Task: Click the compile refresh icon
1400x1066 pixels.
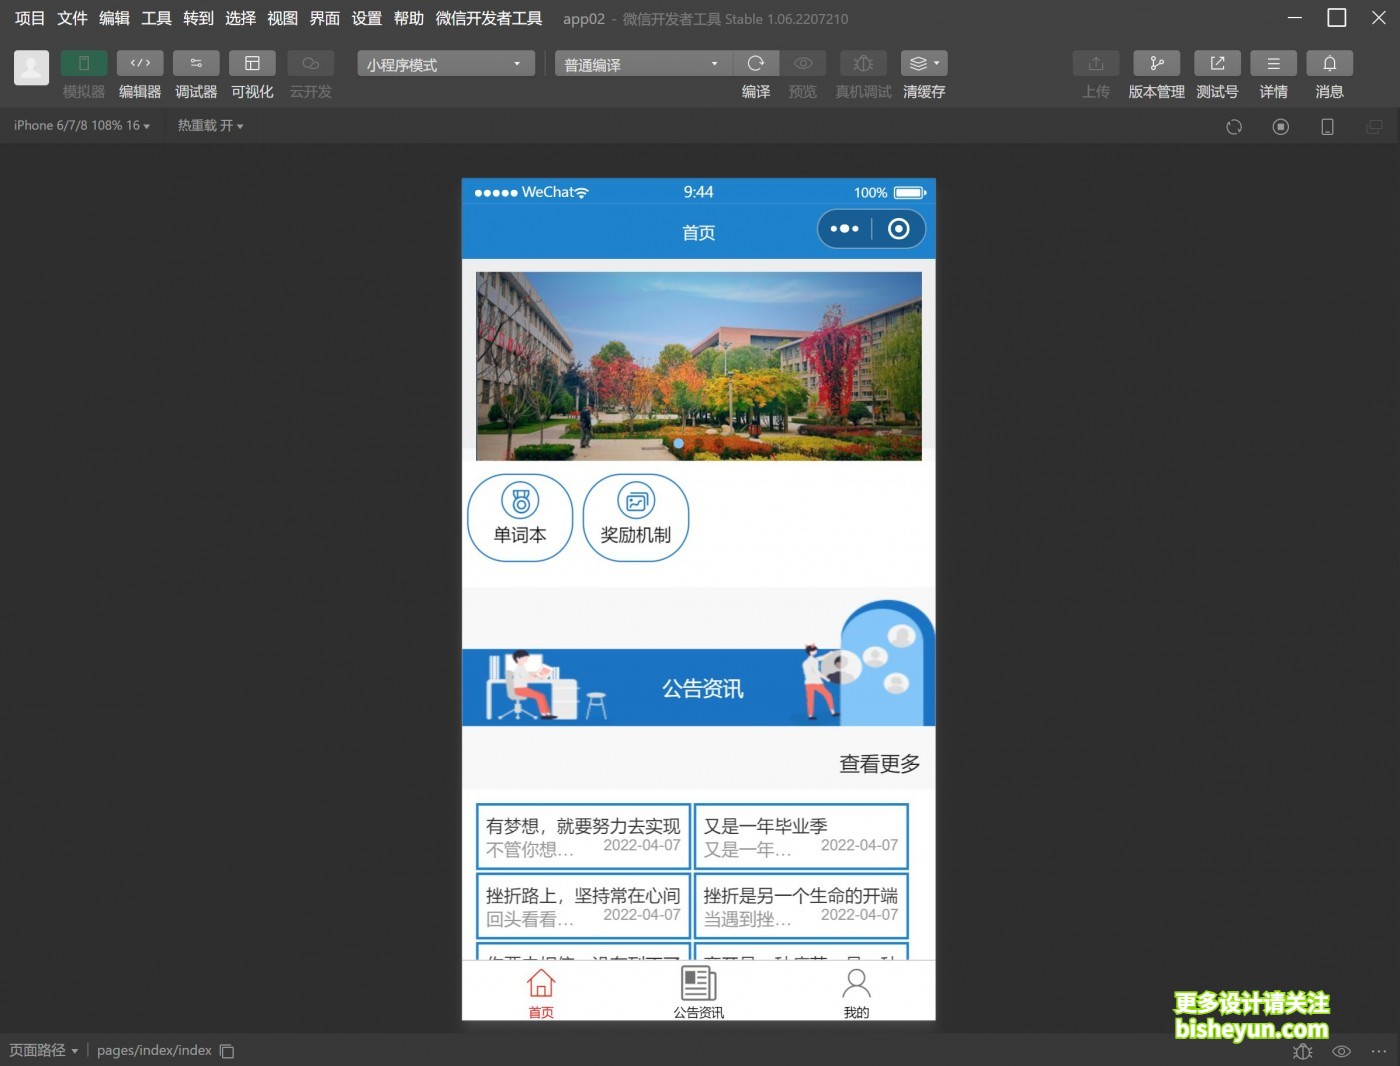Action: pyautogui.click(x=756, y=63)
